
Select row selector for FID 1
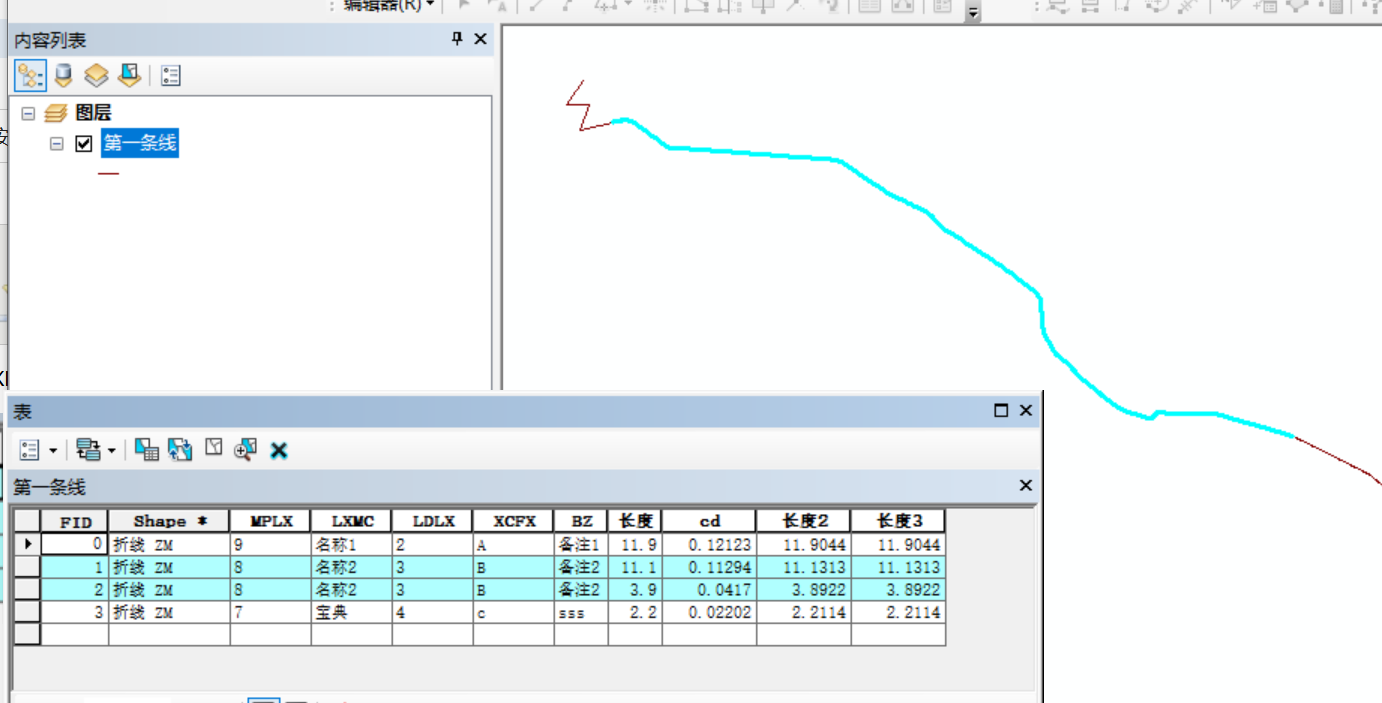click(x=27, y=567)
